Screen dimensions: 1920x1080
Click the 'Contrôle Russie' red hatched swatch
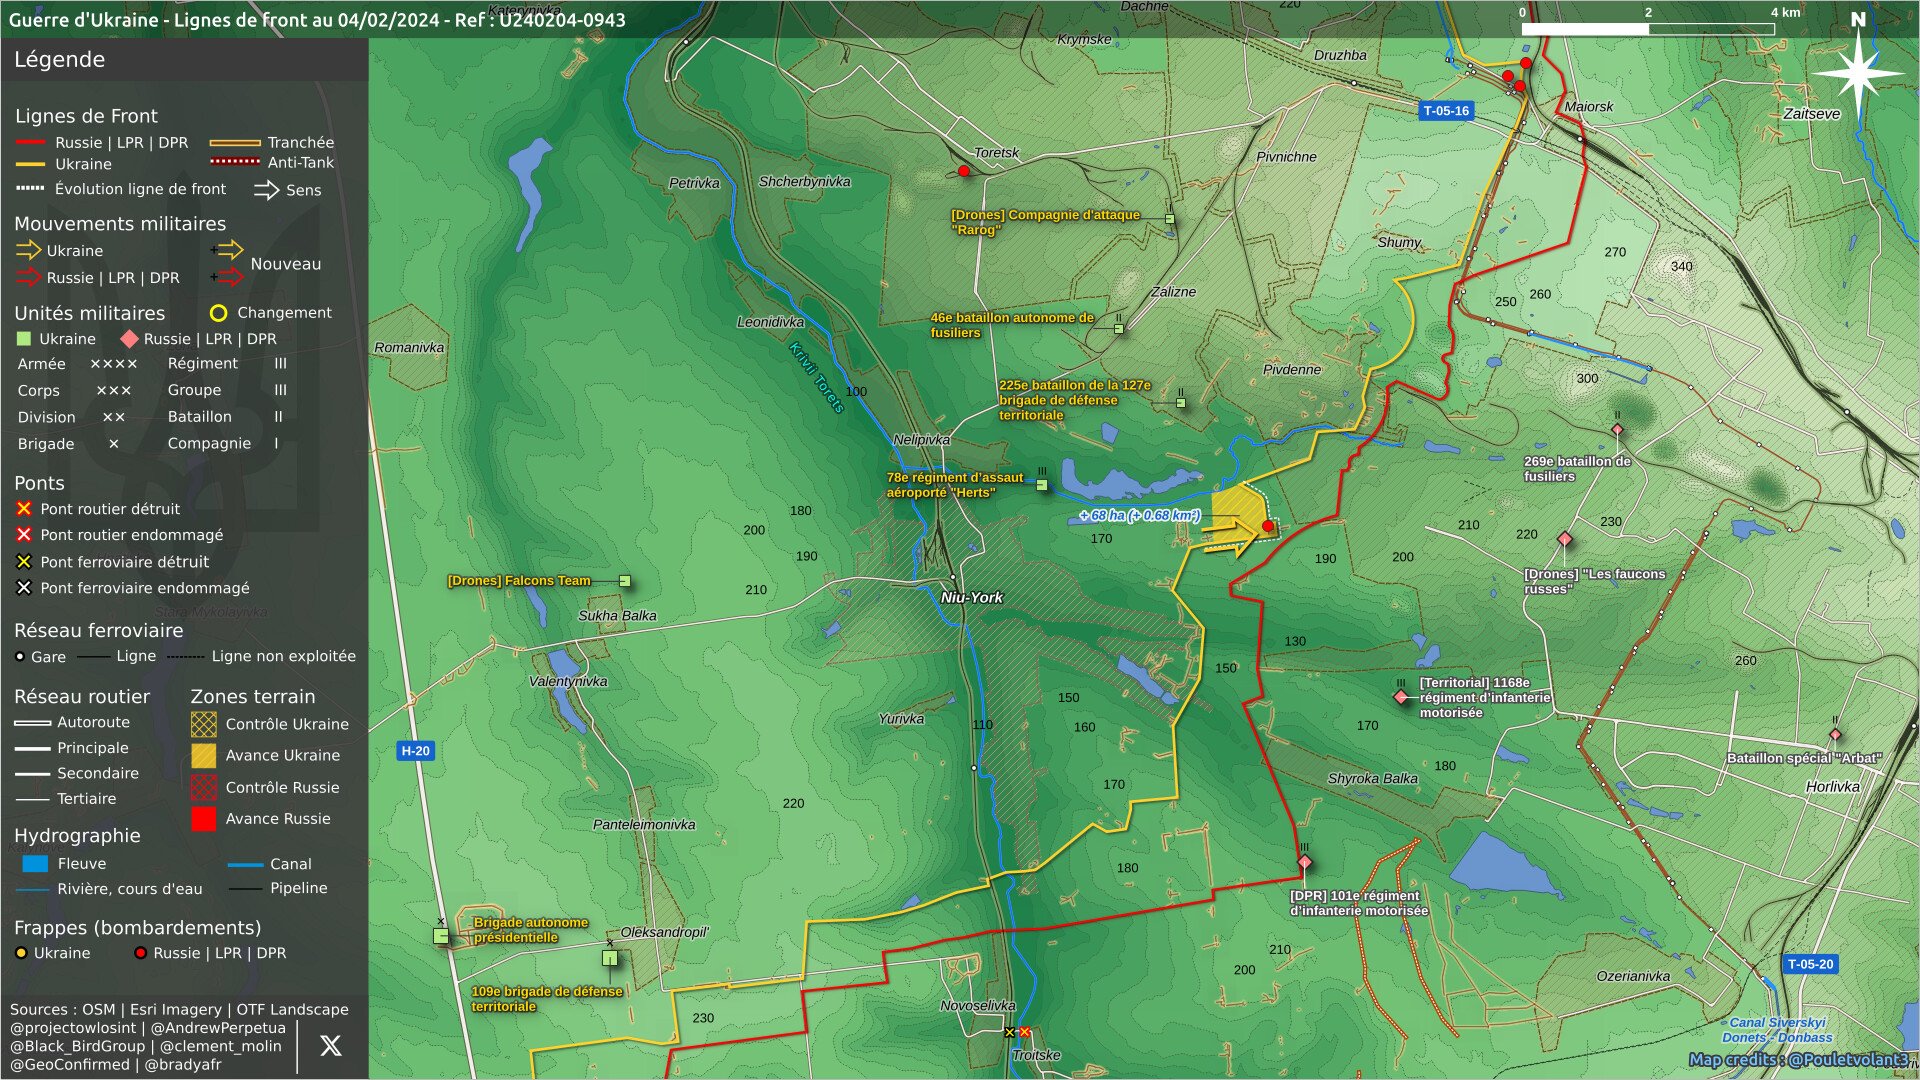point(204,787)
